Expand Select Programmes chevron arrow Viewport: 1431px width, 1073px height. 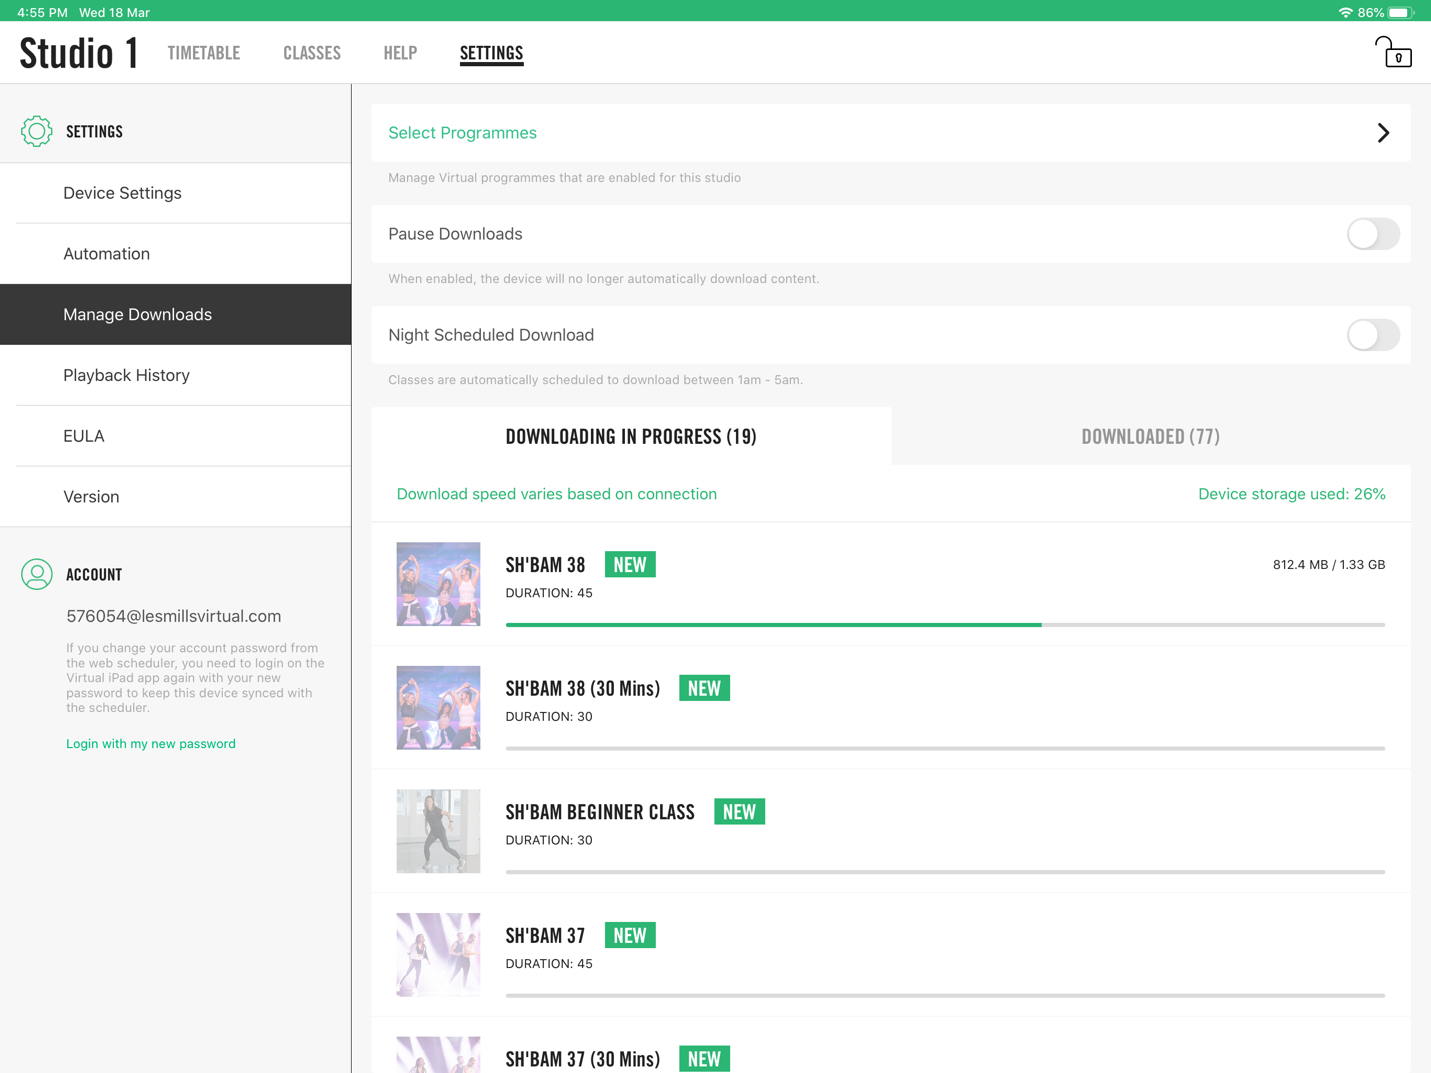click(x=1383, y=133)
